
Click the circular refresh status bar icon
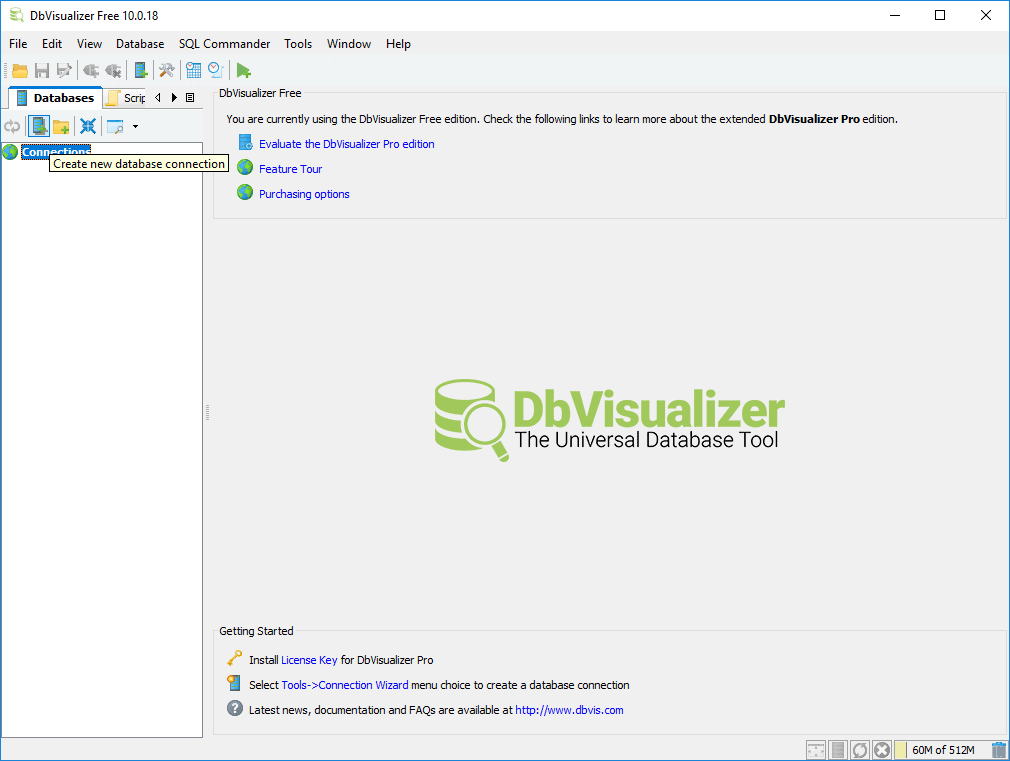coord(860,750)
